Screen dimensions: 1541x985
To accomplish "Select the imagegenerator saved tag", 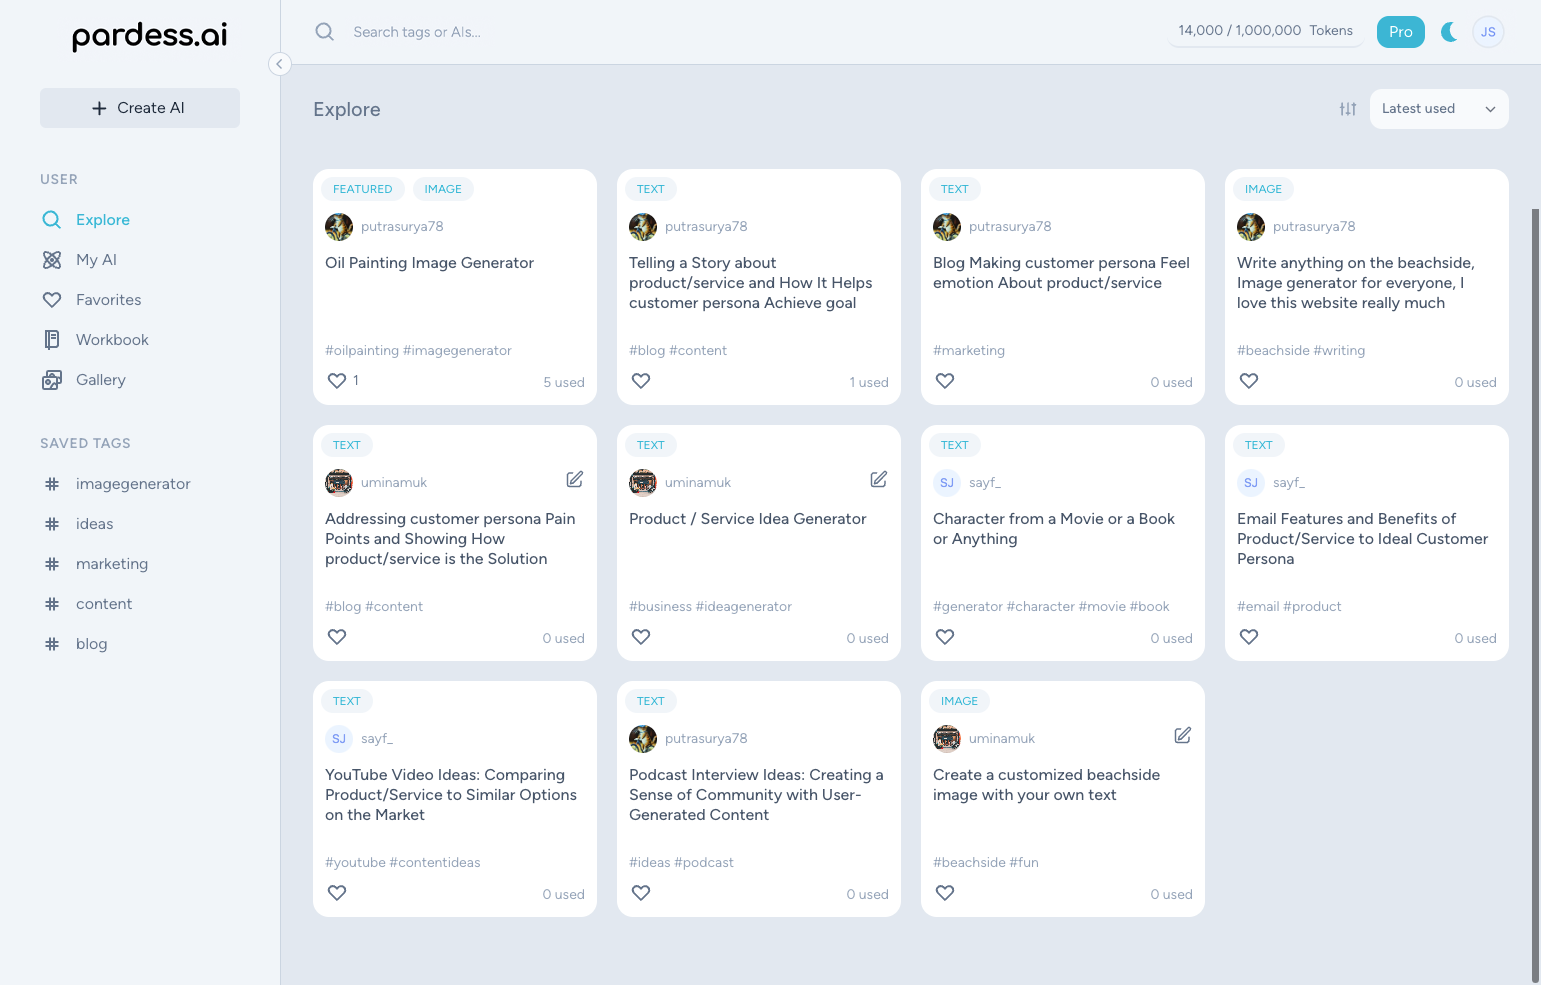I will click(133, 484).
